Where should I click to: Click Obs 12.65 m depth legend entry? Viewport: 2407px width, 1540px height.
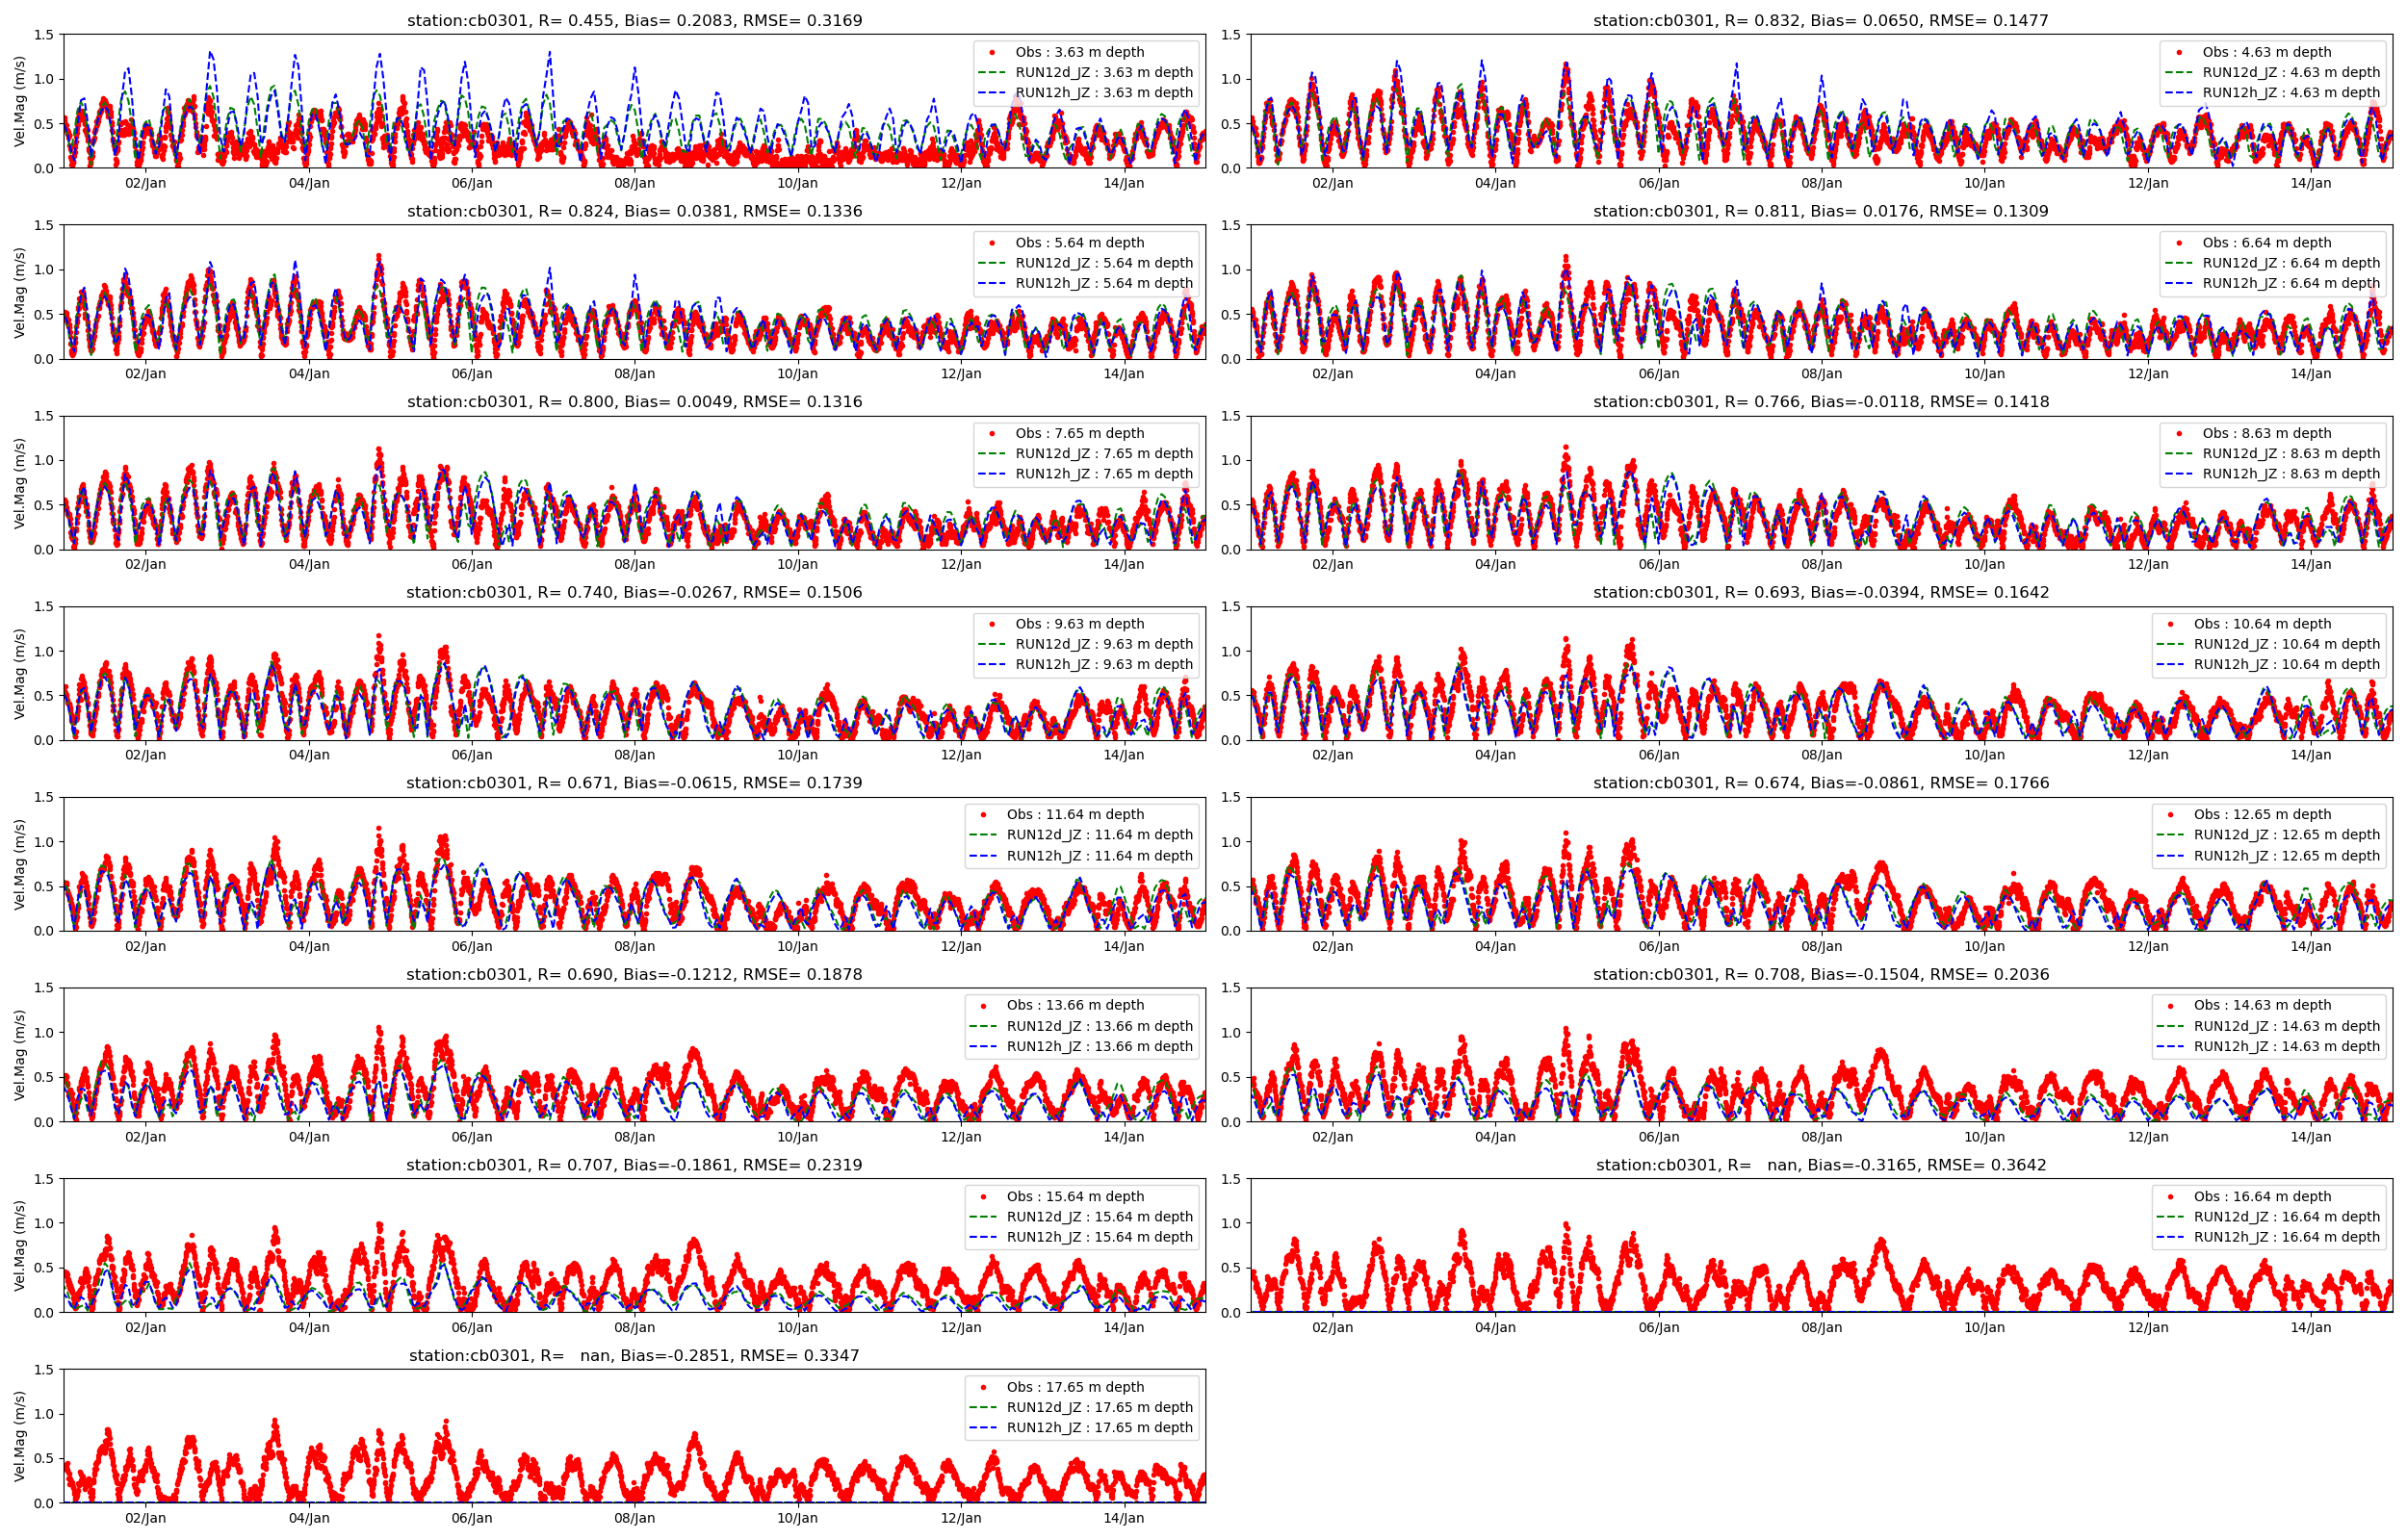click(x=2262, y=814)
